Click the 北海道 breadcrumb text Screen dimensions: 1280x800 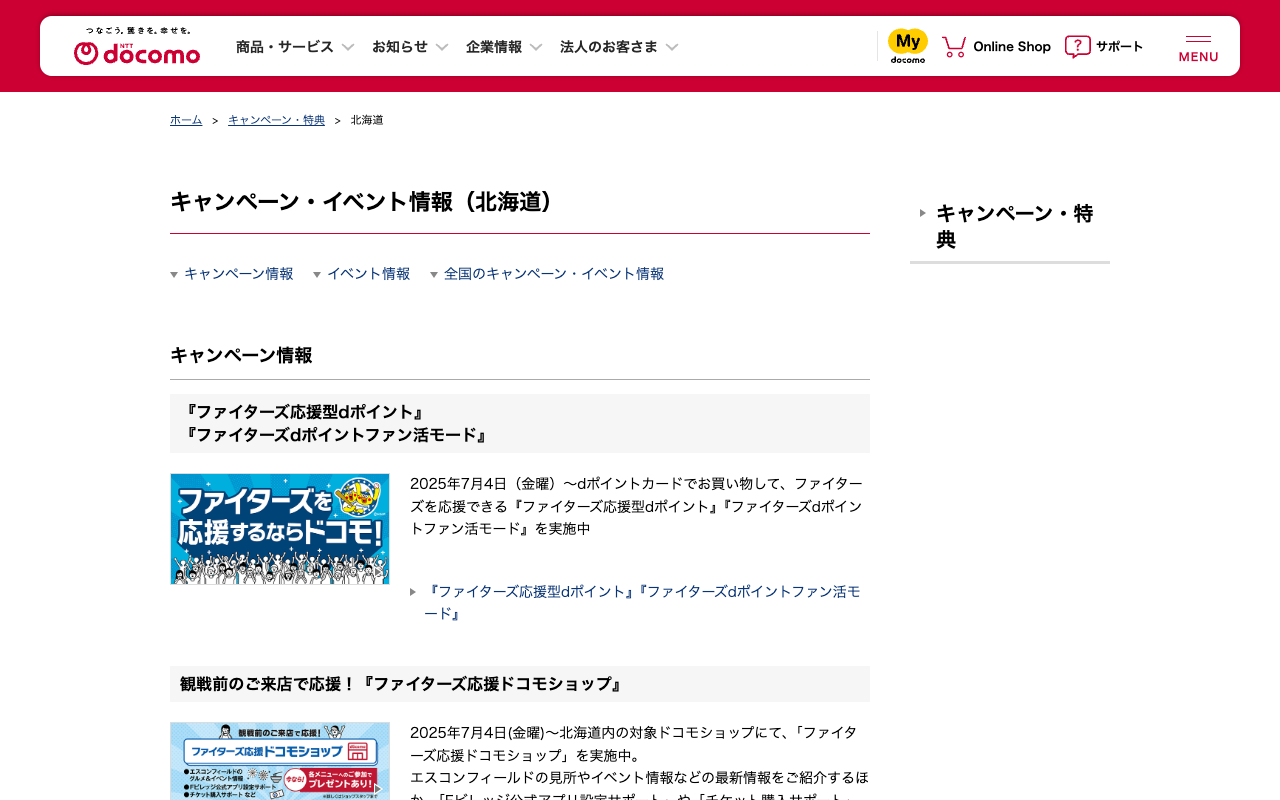pos(367,120)
